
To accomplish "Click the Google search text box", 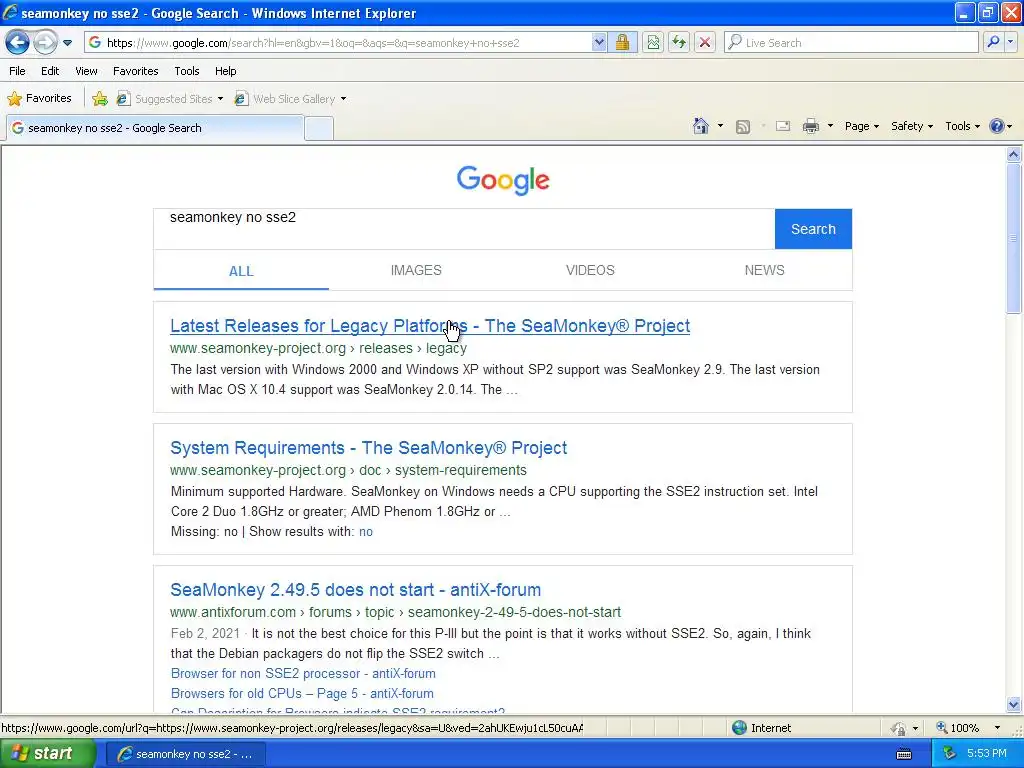I will tap(464, 229).
